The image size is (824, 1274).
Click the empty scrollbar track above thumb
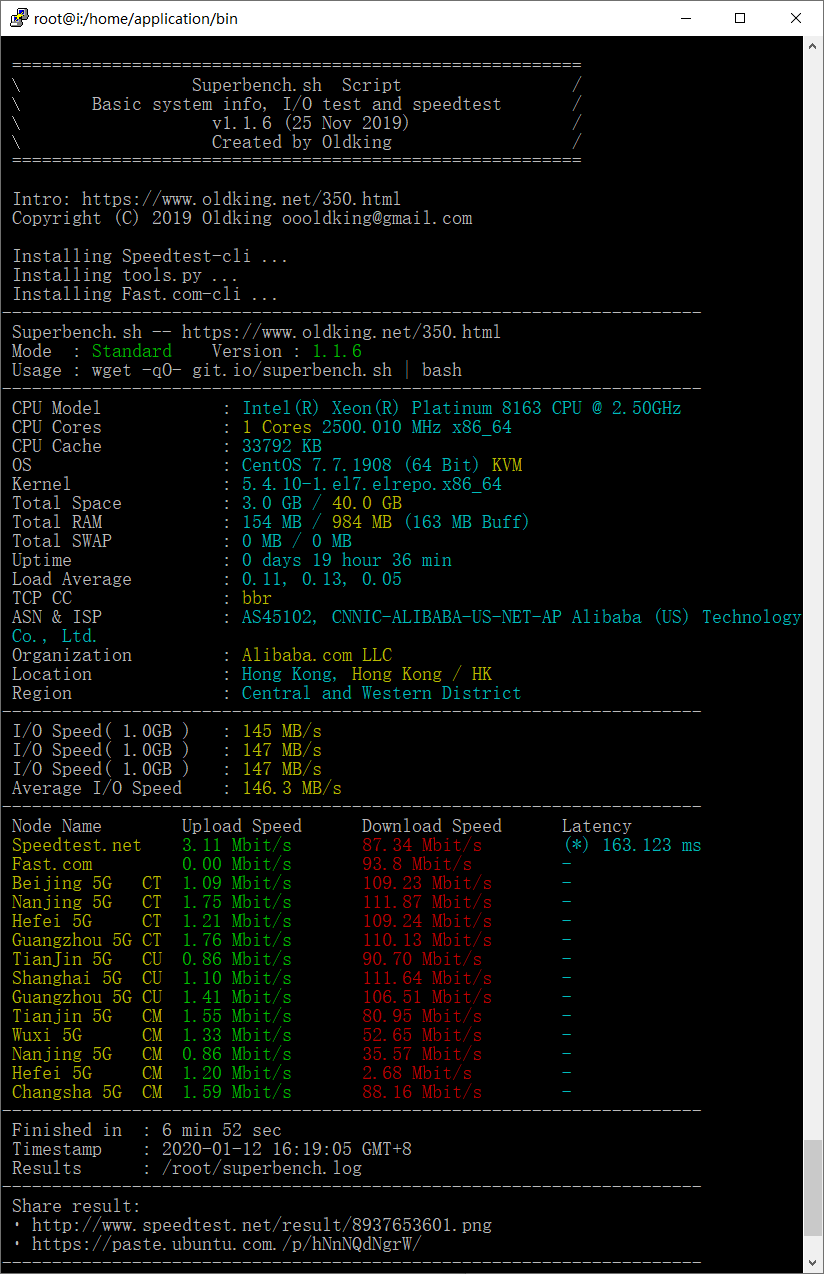point(814,600)
